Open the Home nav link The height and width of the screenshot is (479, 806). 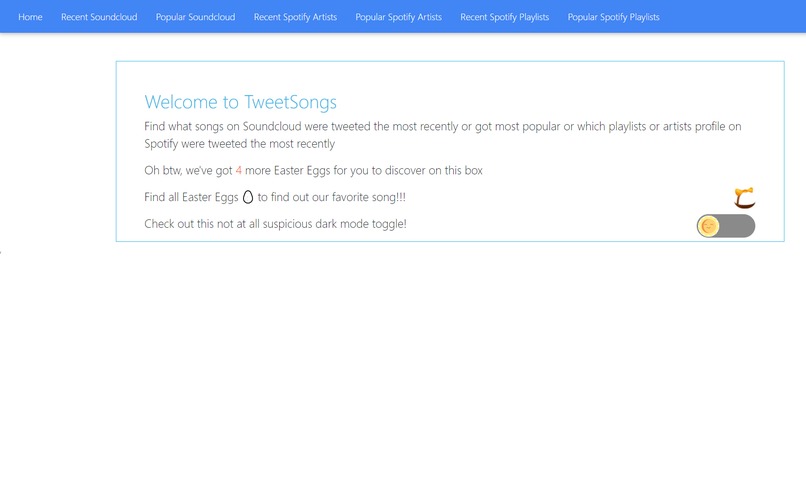coord(30,17)
